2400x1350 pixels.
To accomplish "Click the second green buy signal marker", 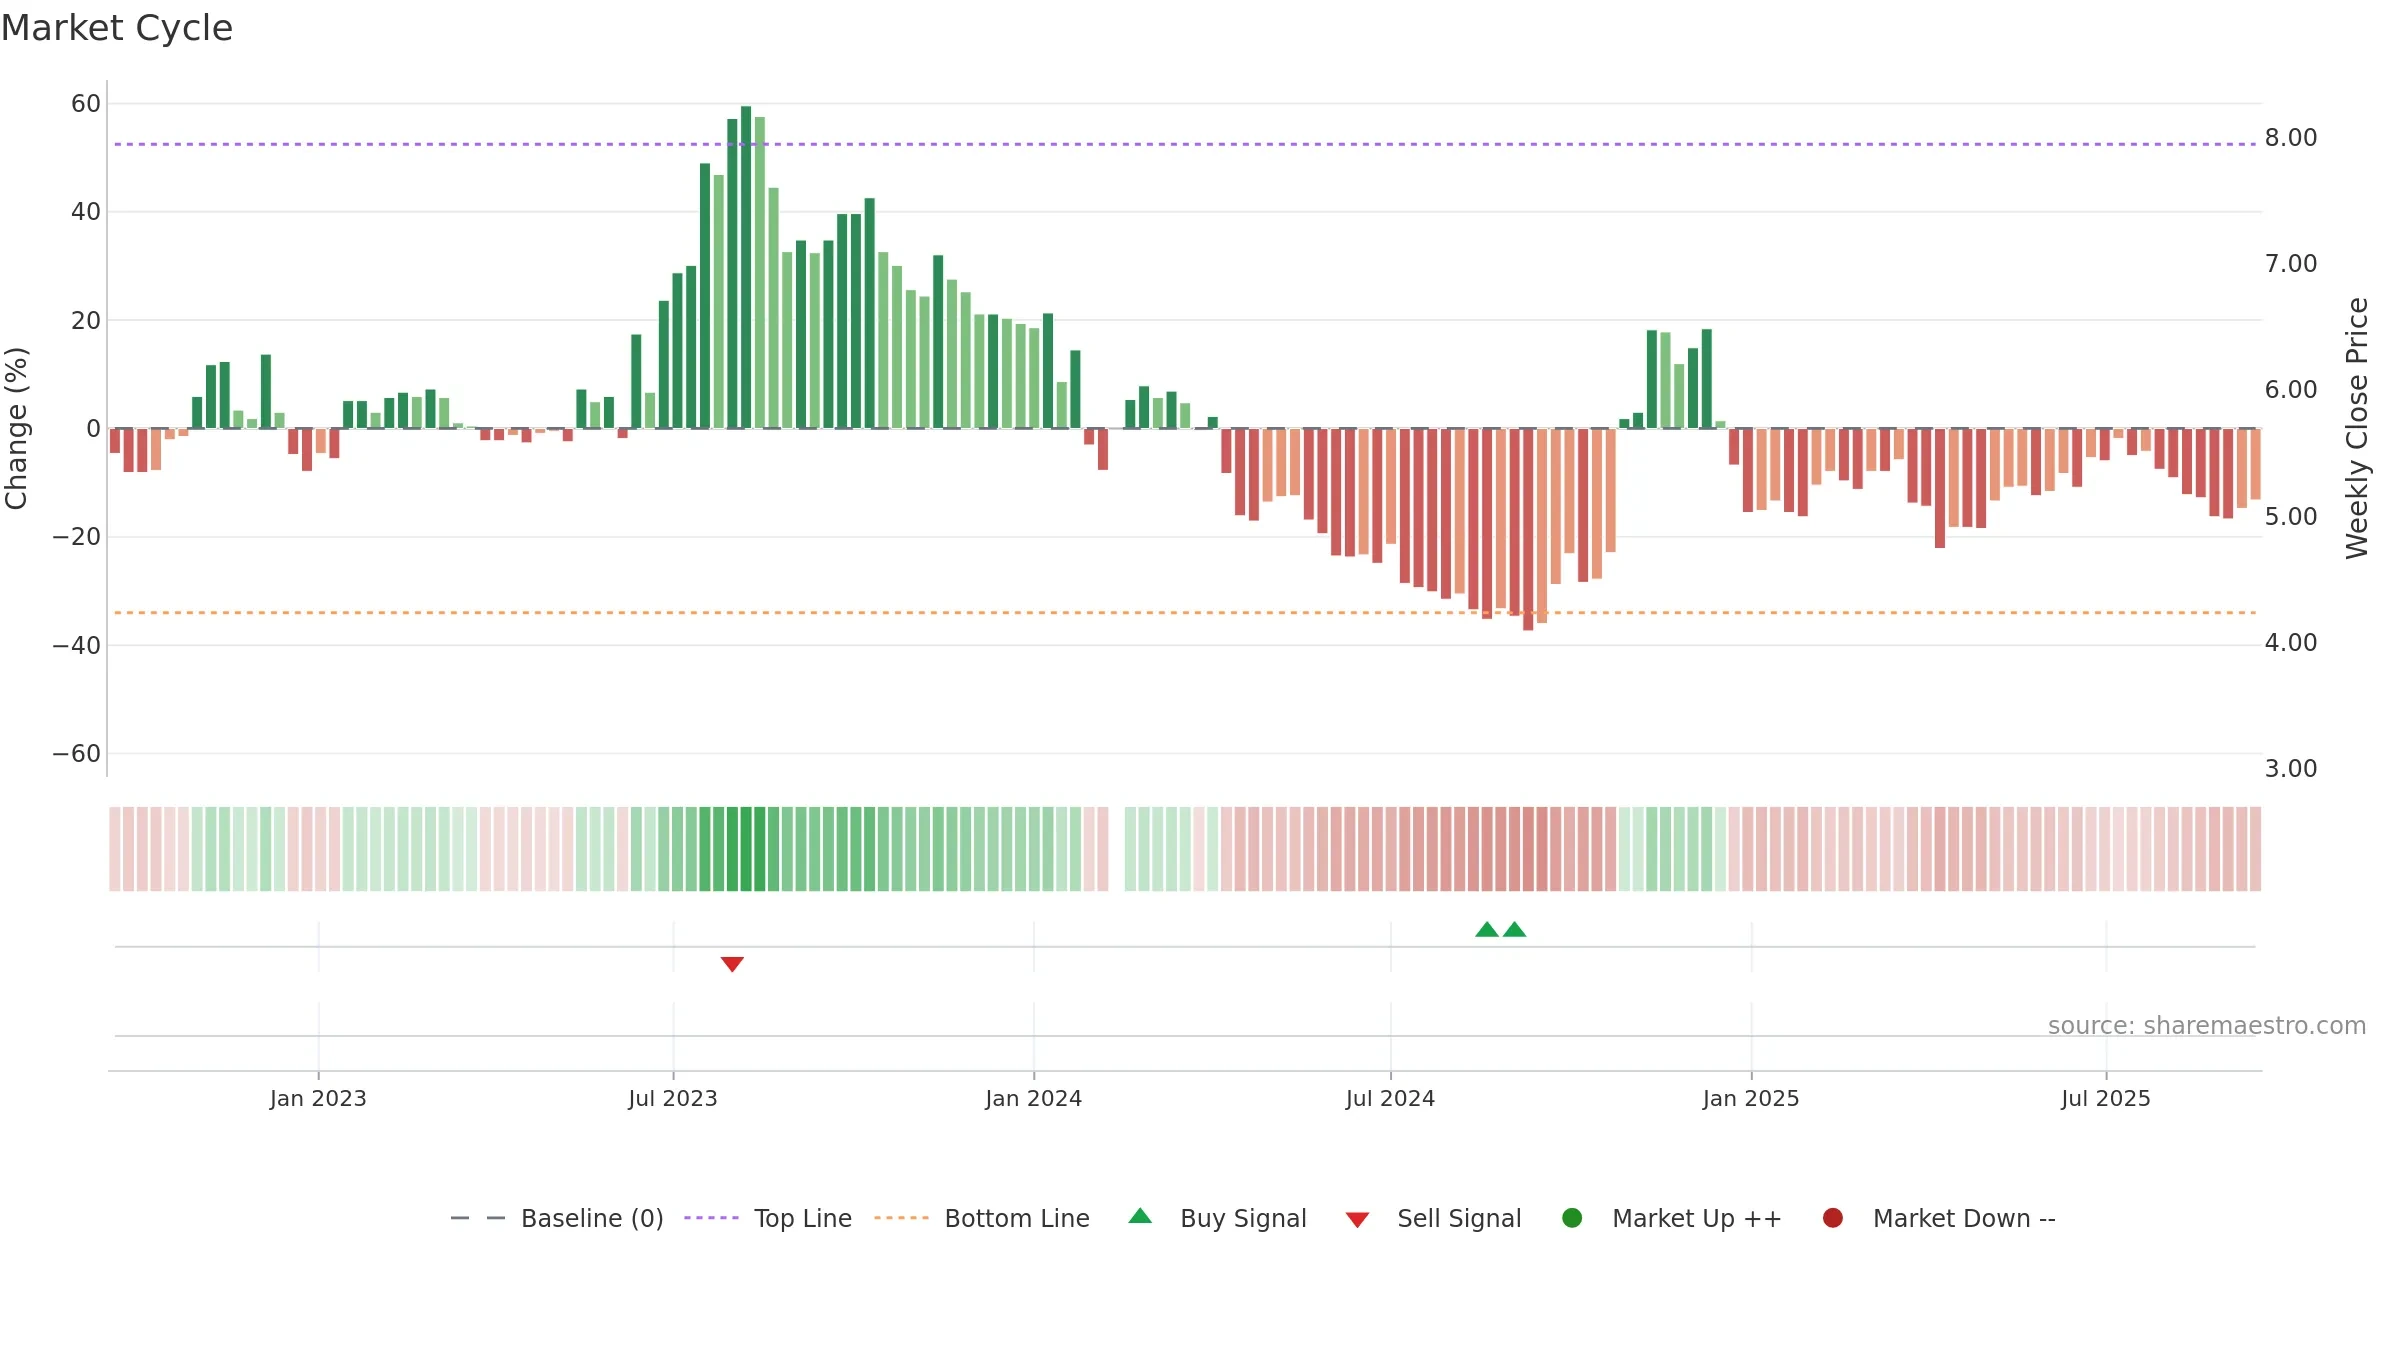I will (1515, 929).
